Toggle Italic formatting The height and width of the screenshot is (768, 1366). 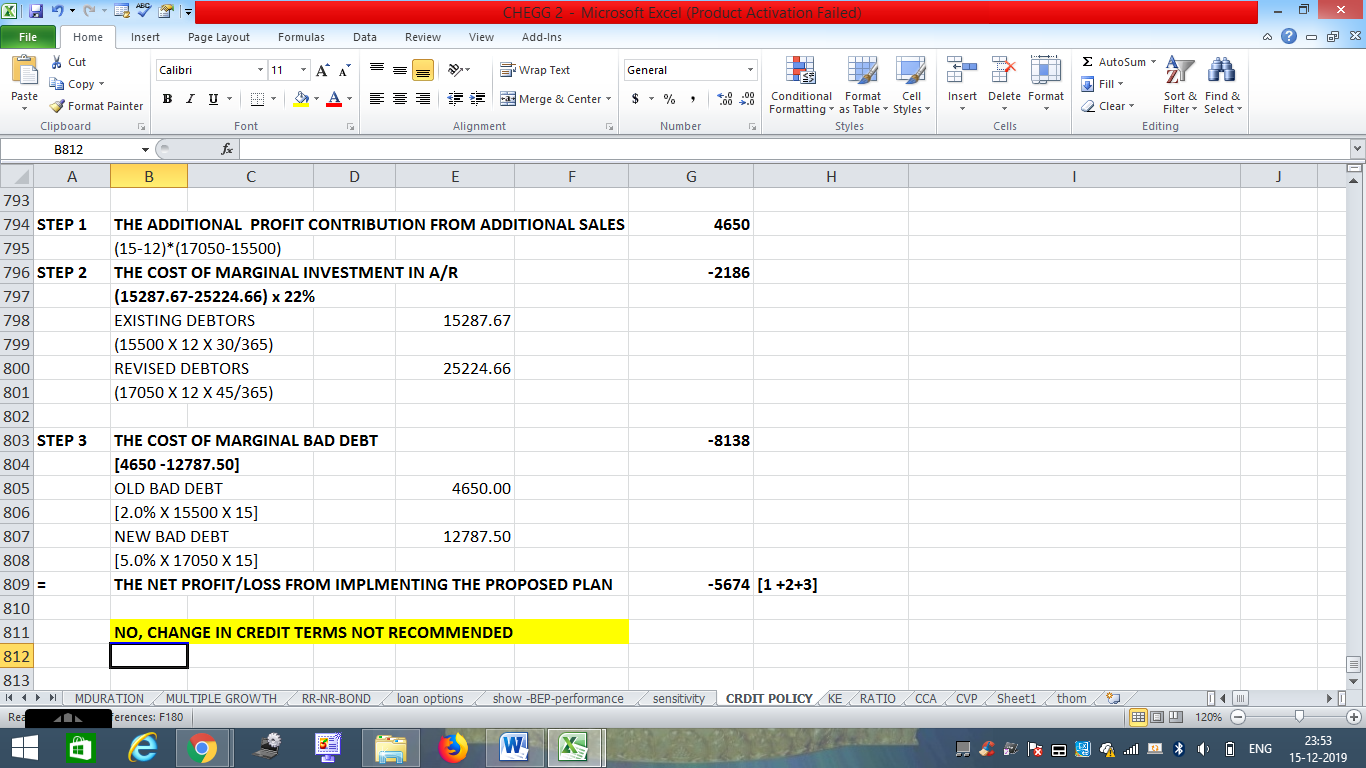[190, 99]
